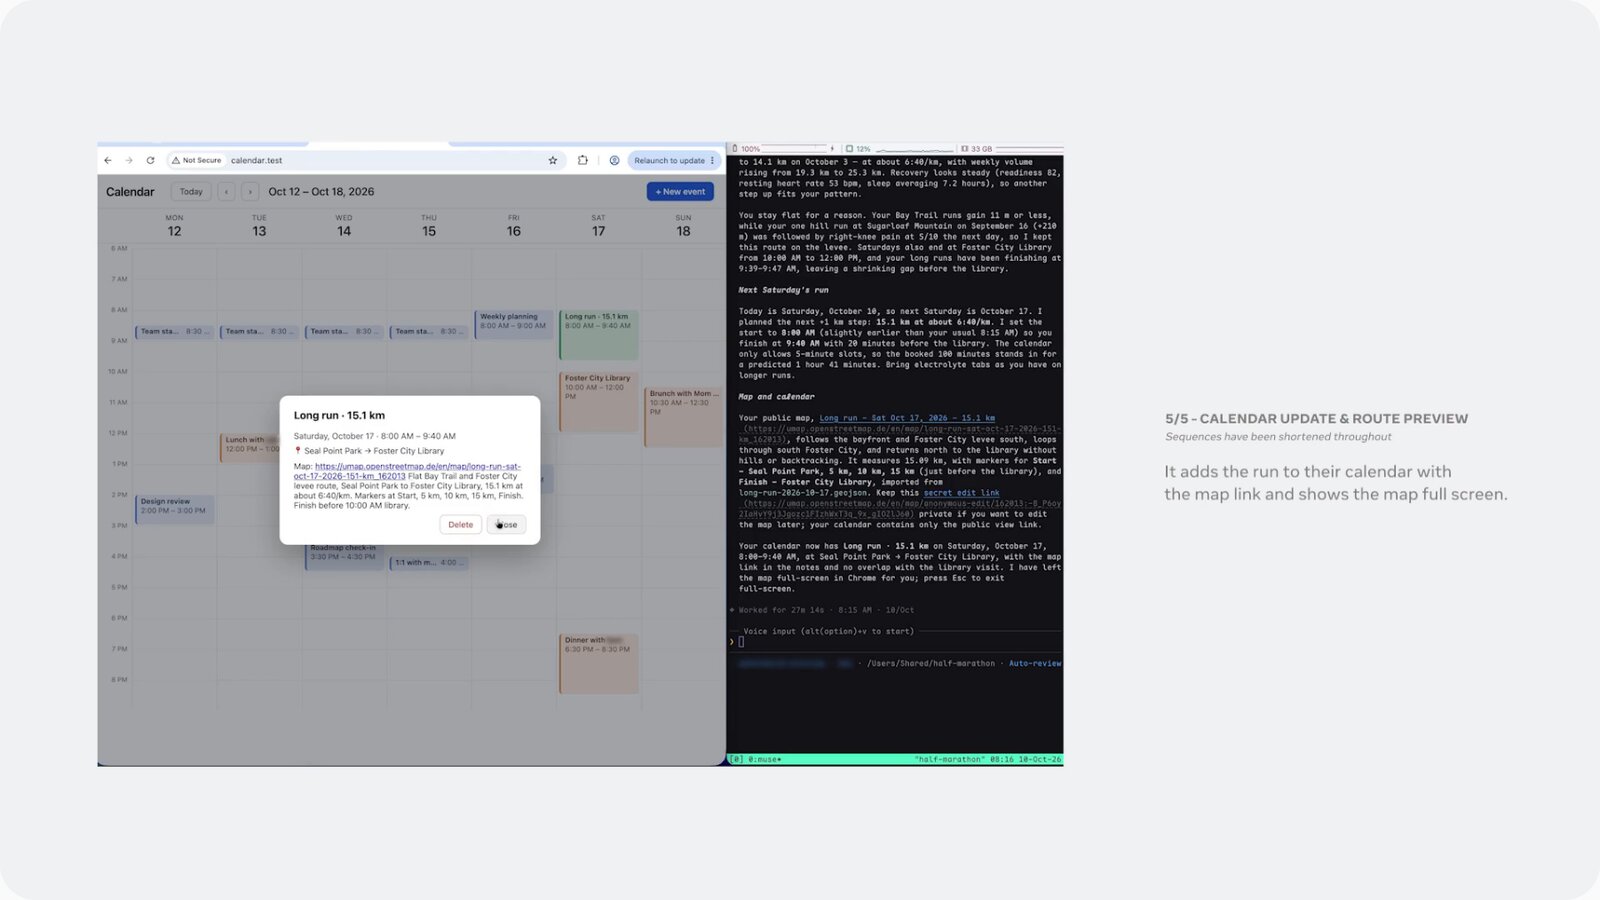Open the secret edit link in terminal
This screenshot has width=1600, height=900.
(961, 493)
